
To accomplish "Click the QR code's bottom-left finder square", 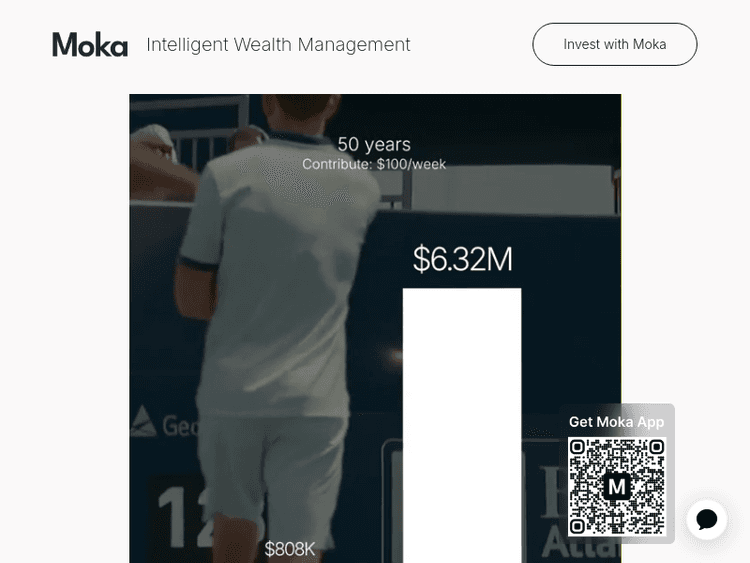I will pos(577,527).
